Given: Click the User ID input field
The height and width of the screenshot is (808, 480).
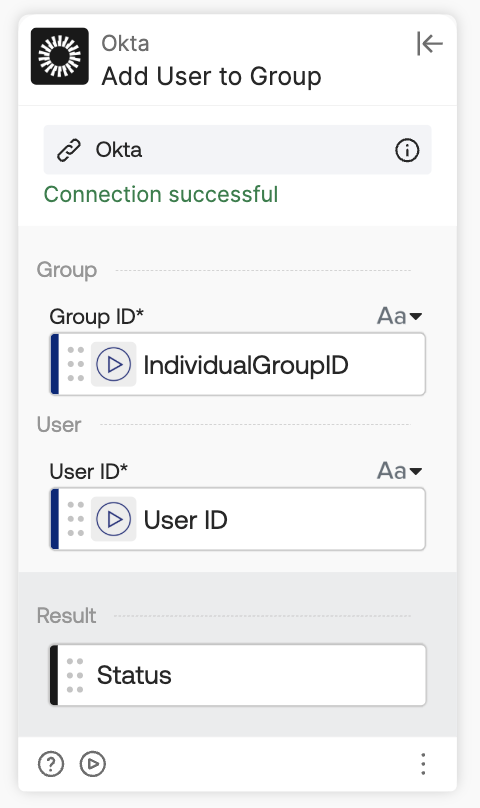Looking at the screenshot, I should coord(238,519).
